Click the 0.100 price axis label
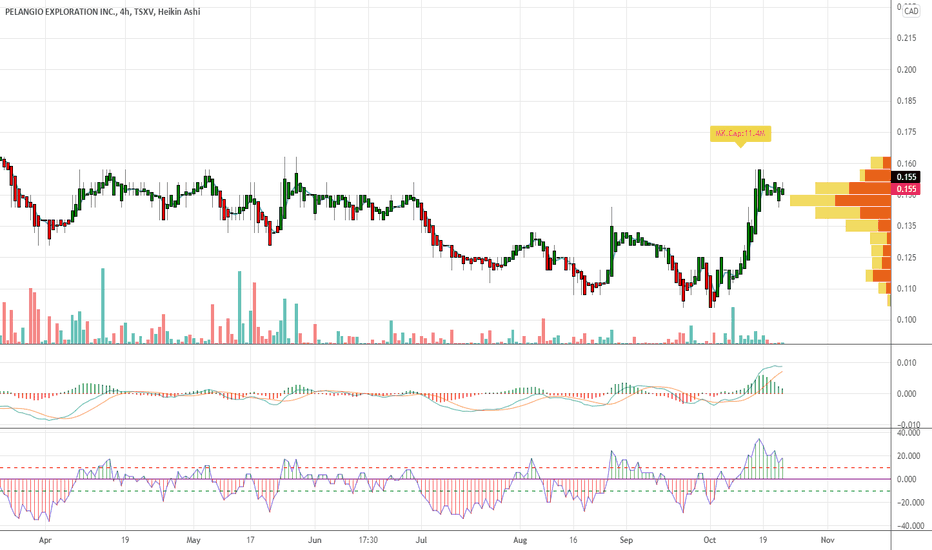This screenshot has height=550, width=932. coord(906,319)
